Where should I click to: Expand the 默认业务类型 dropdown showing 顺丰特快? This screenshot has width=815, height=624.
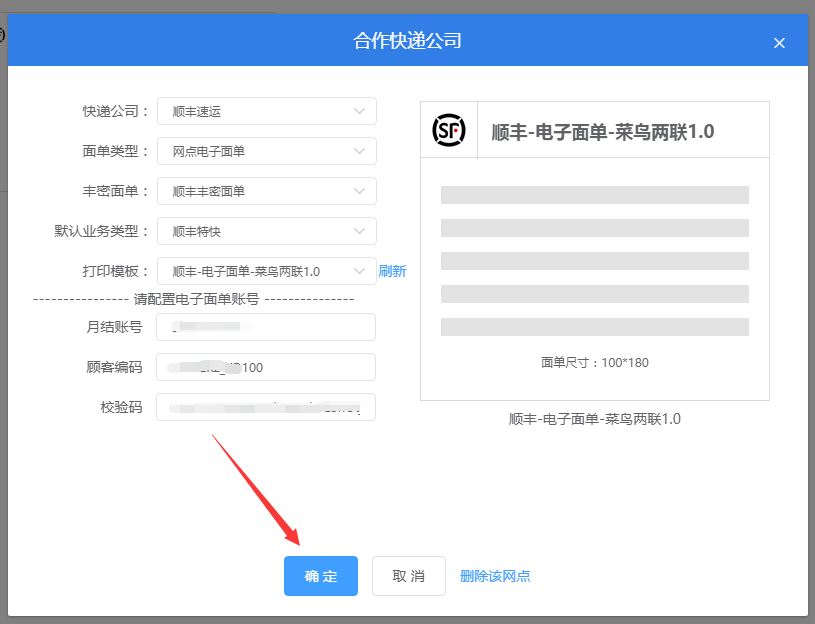266,231
